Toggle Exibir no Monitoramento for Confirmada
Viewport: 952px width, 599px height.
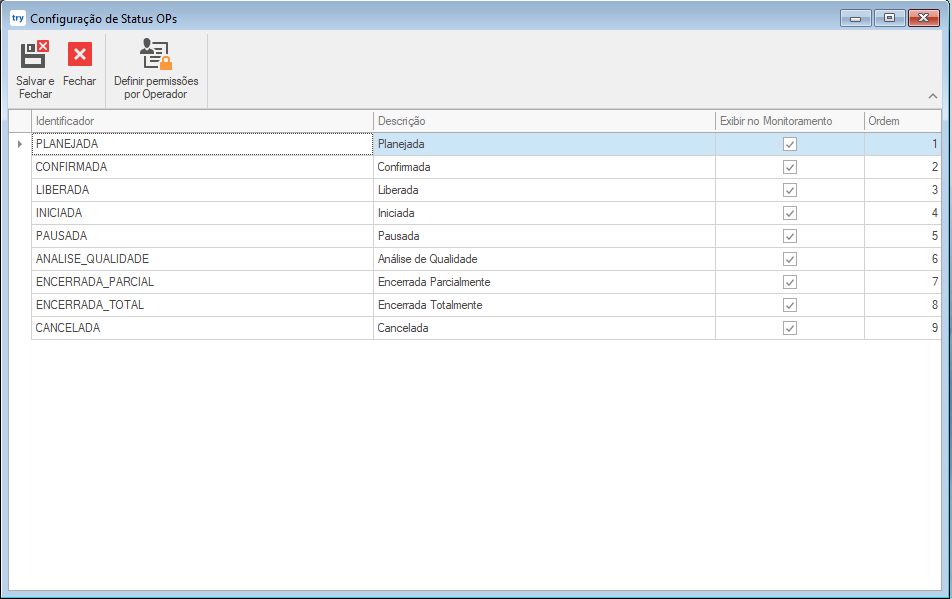tap(789, 167)
